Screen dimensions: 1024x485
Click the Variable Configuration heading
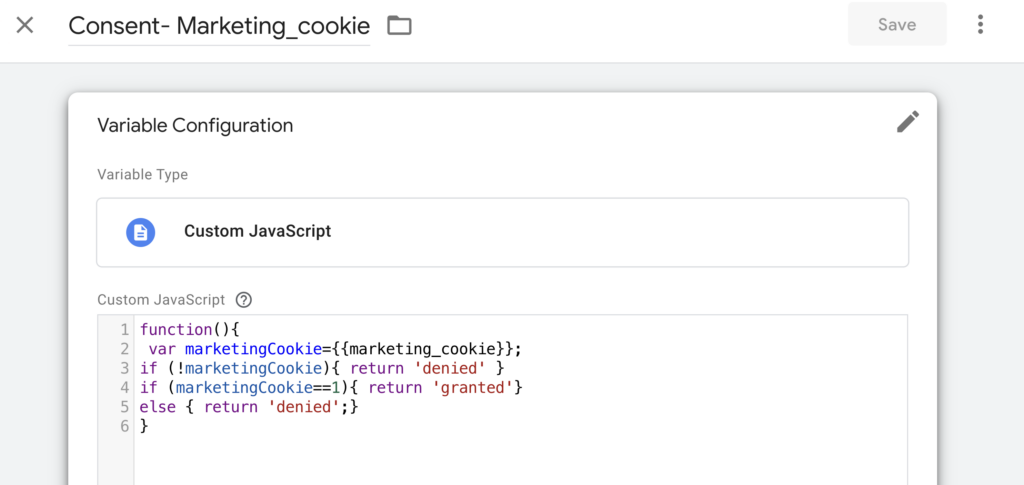(x=195, y=126)
